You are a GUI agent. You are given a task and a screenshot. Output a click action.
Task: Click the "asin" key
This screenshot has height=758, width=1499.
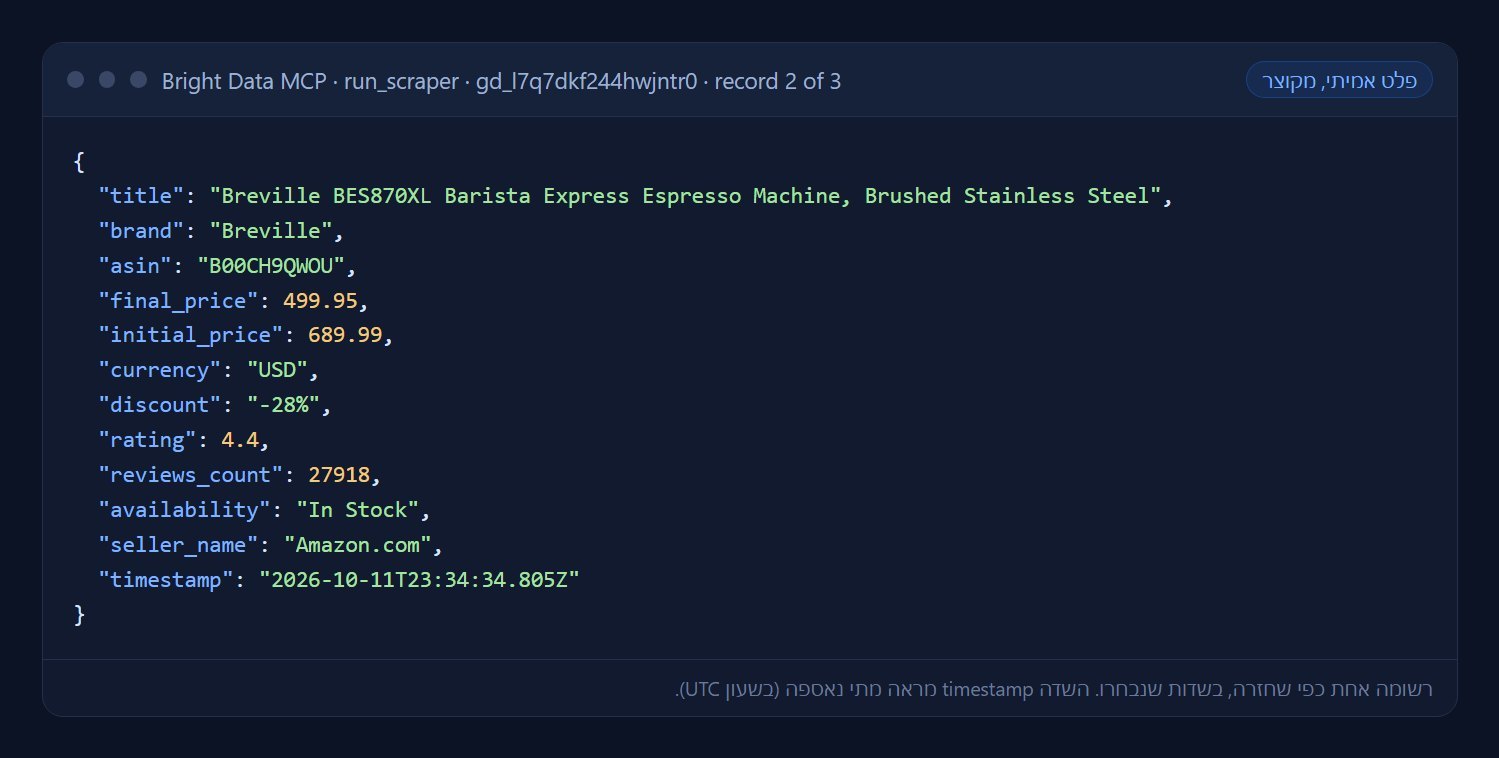(x=135, y=266)
